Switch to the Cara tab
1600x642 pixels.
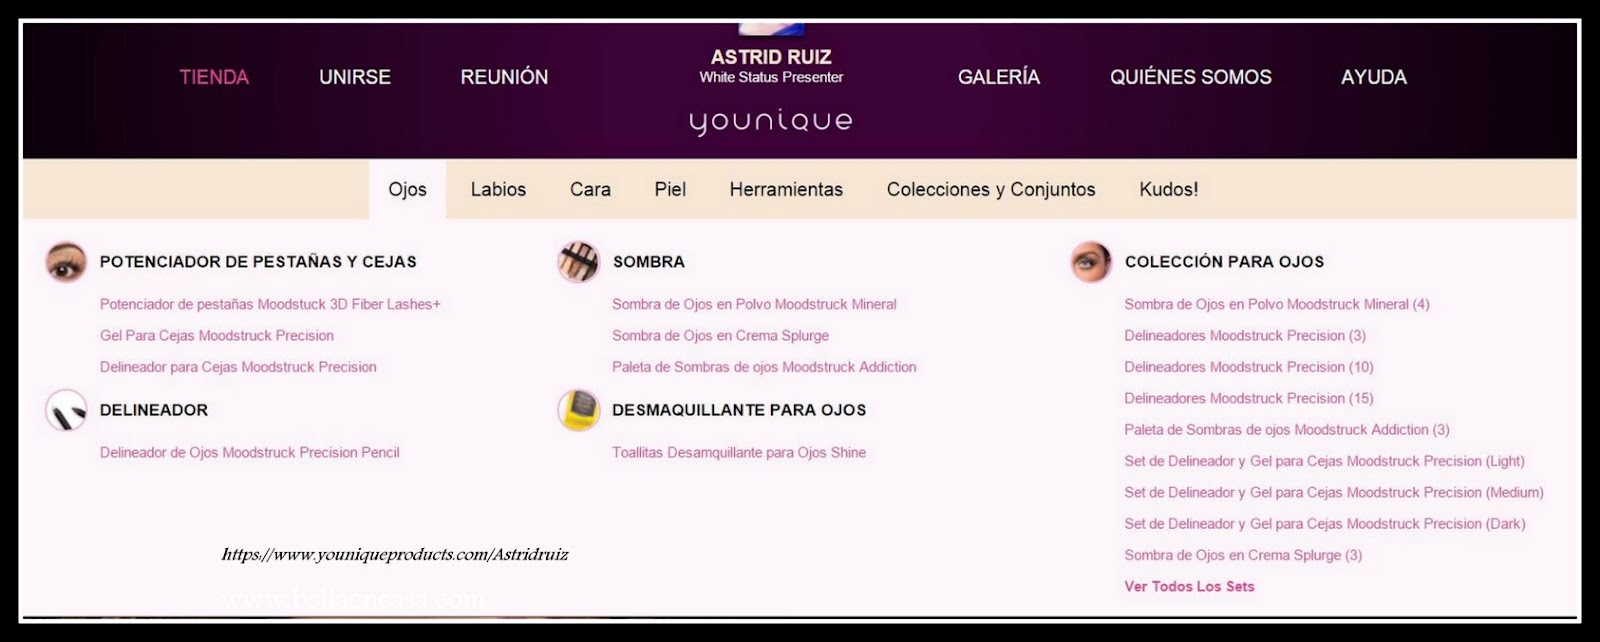(x=590, y=189)
